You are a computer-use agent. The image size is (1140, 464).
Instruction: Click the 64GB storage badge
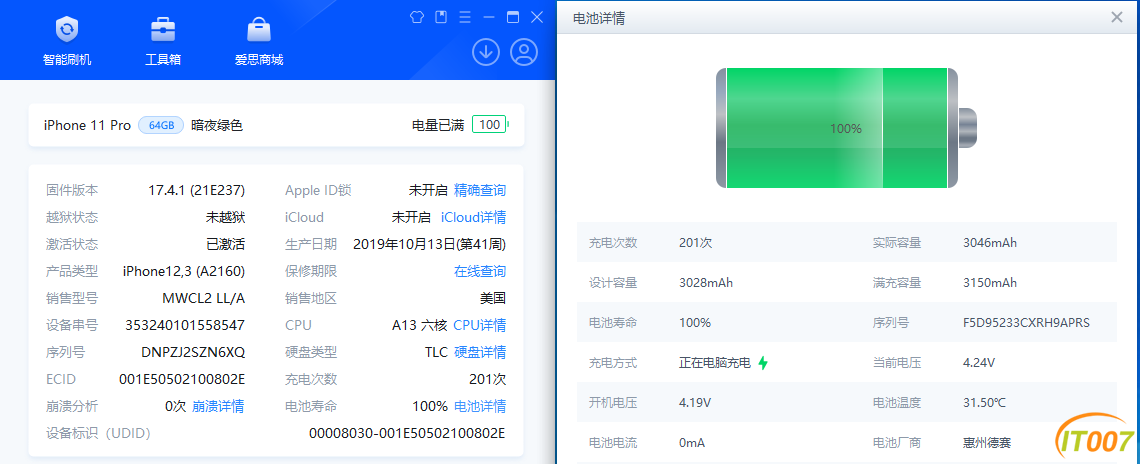coord(161,125)
